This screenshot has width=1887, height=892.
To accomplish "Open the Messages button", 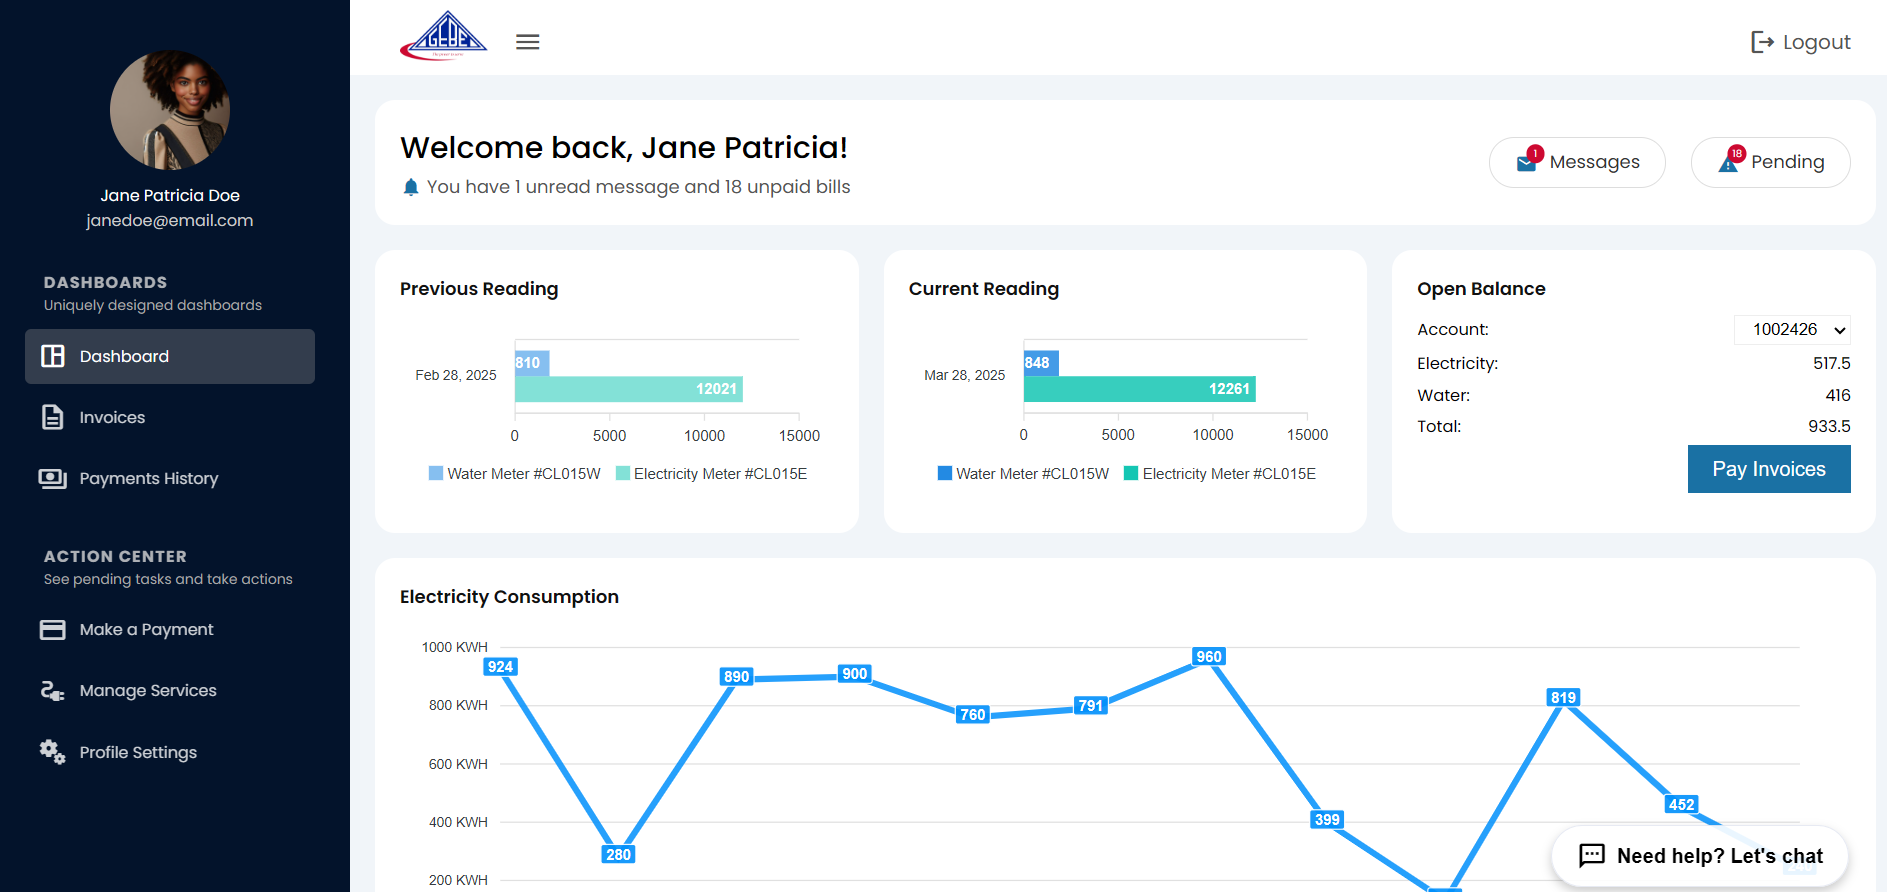I will pyautogui.click(x=1576, y=162).
